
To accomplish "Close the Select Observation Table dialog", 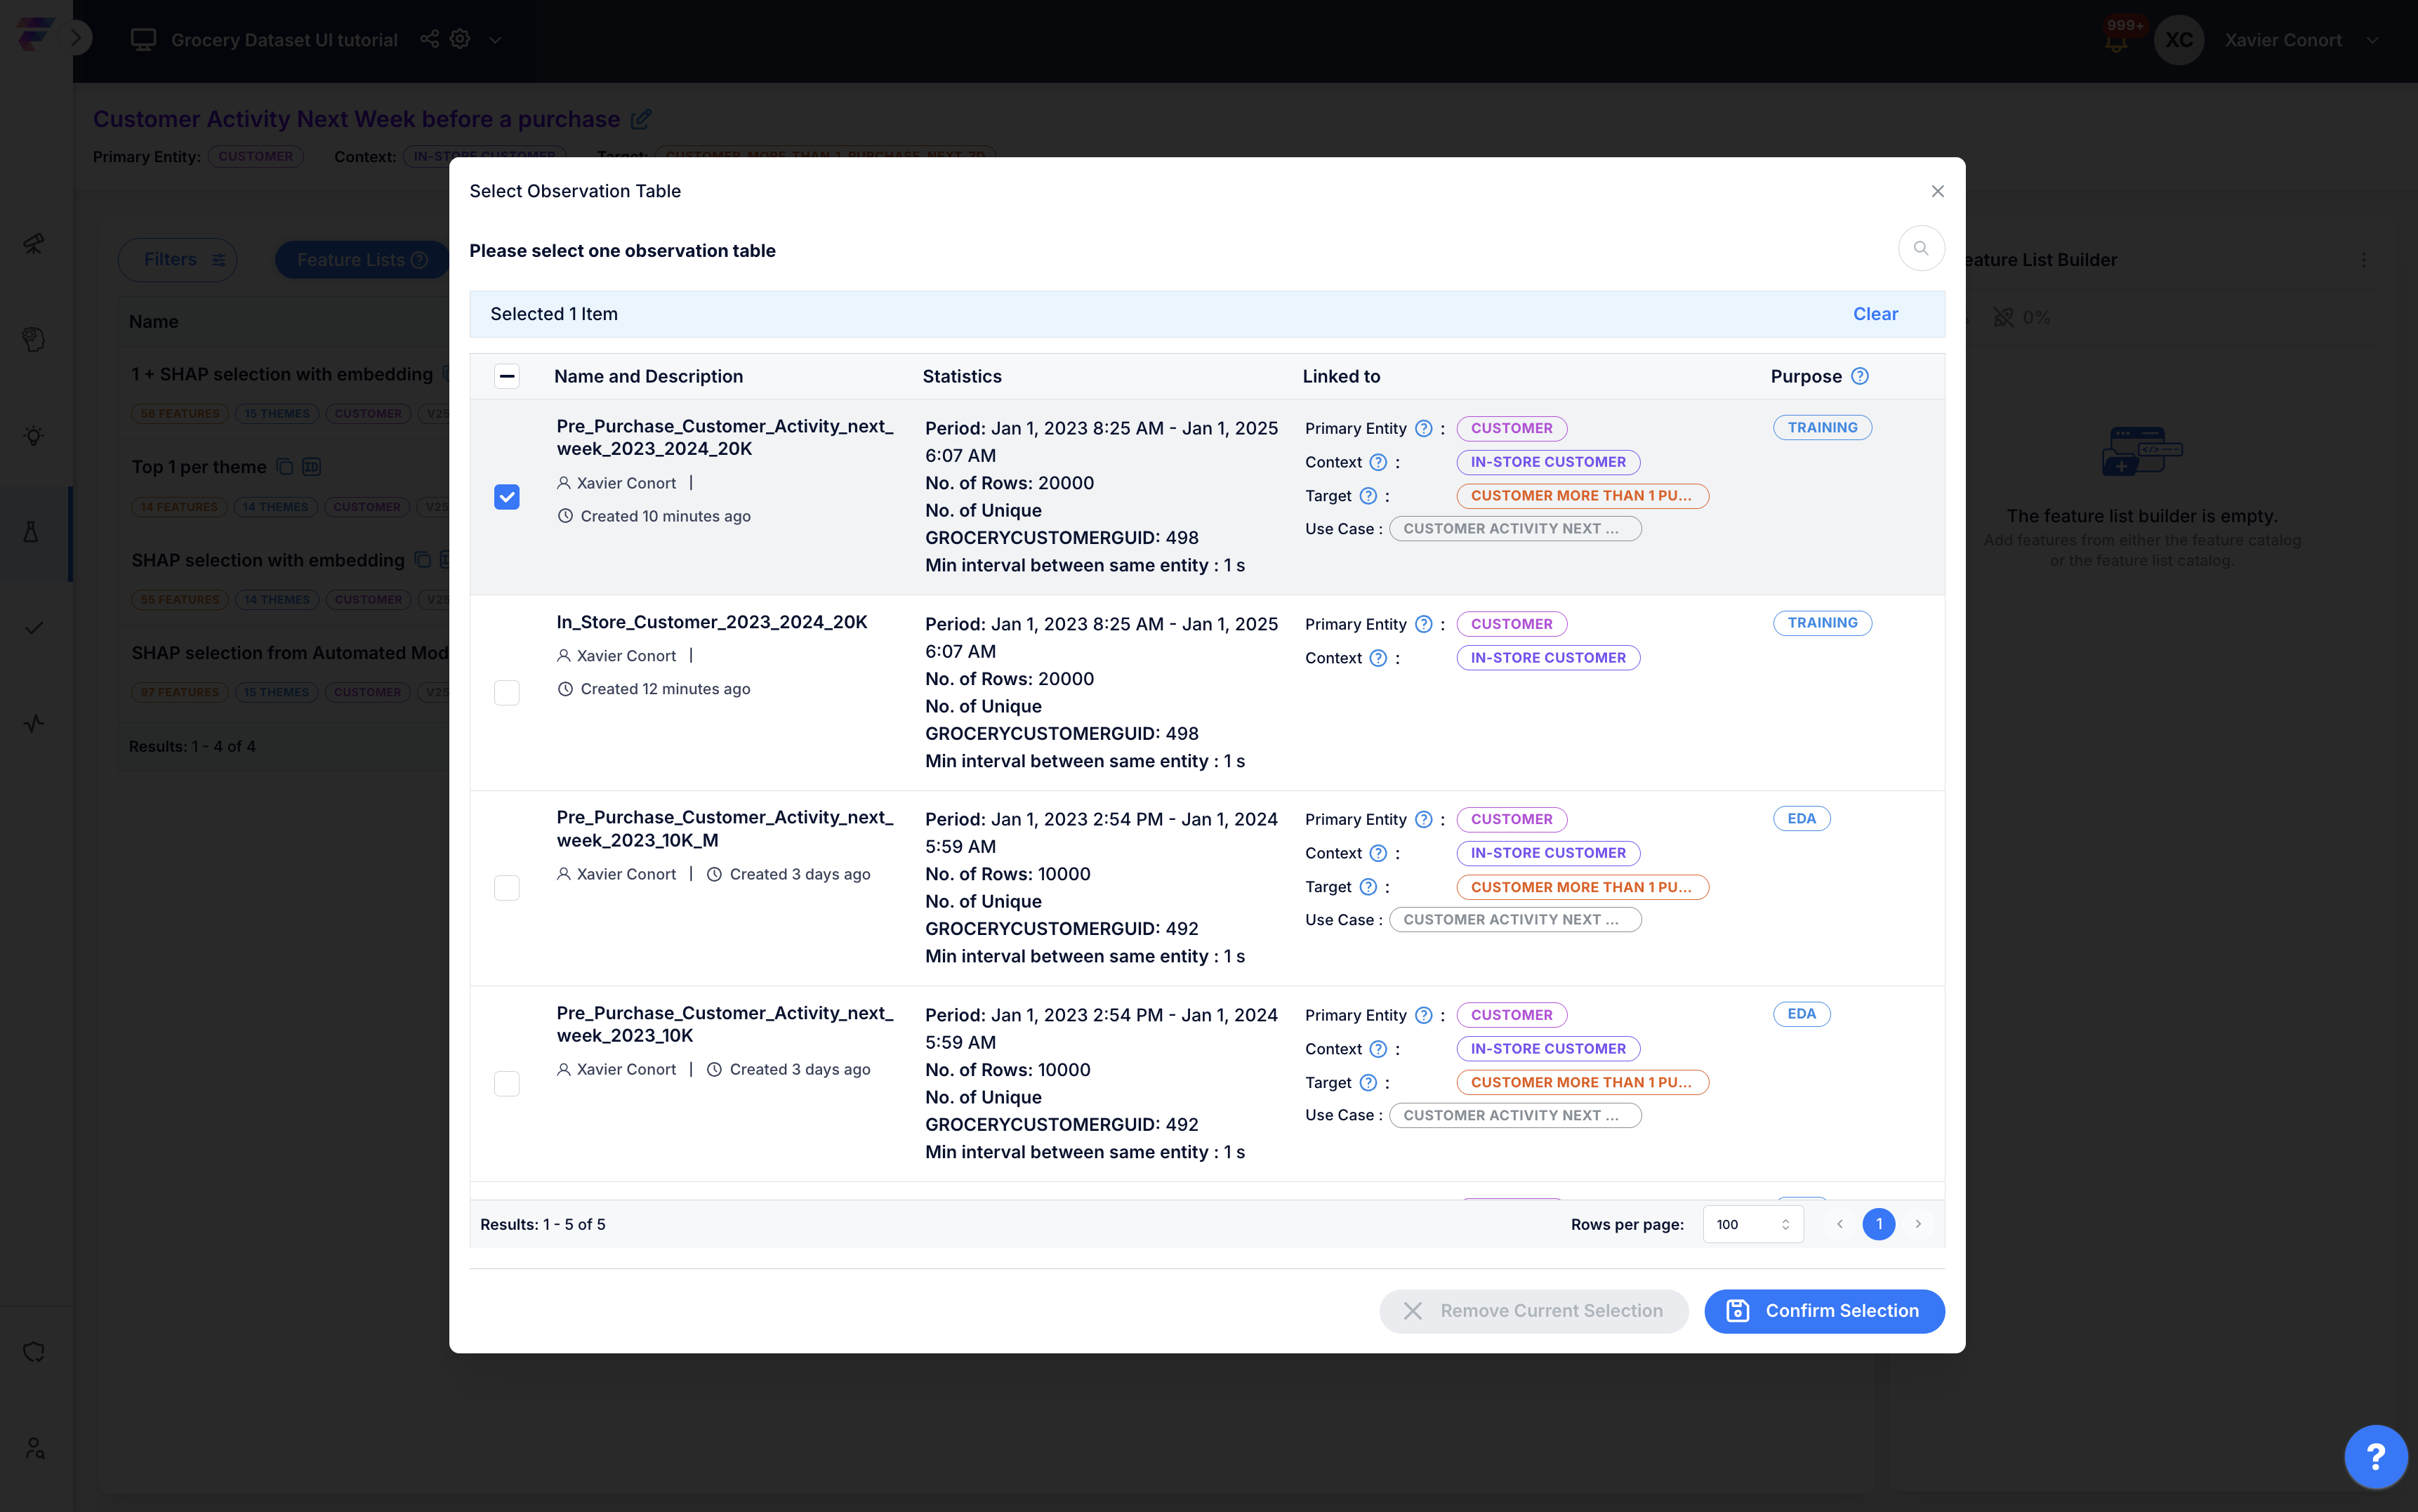I will click(x=1937, y=191).
